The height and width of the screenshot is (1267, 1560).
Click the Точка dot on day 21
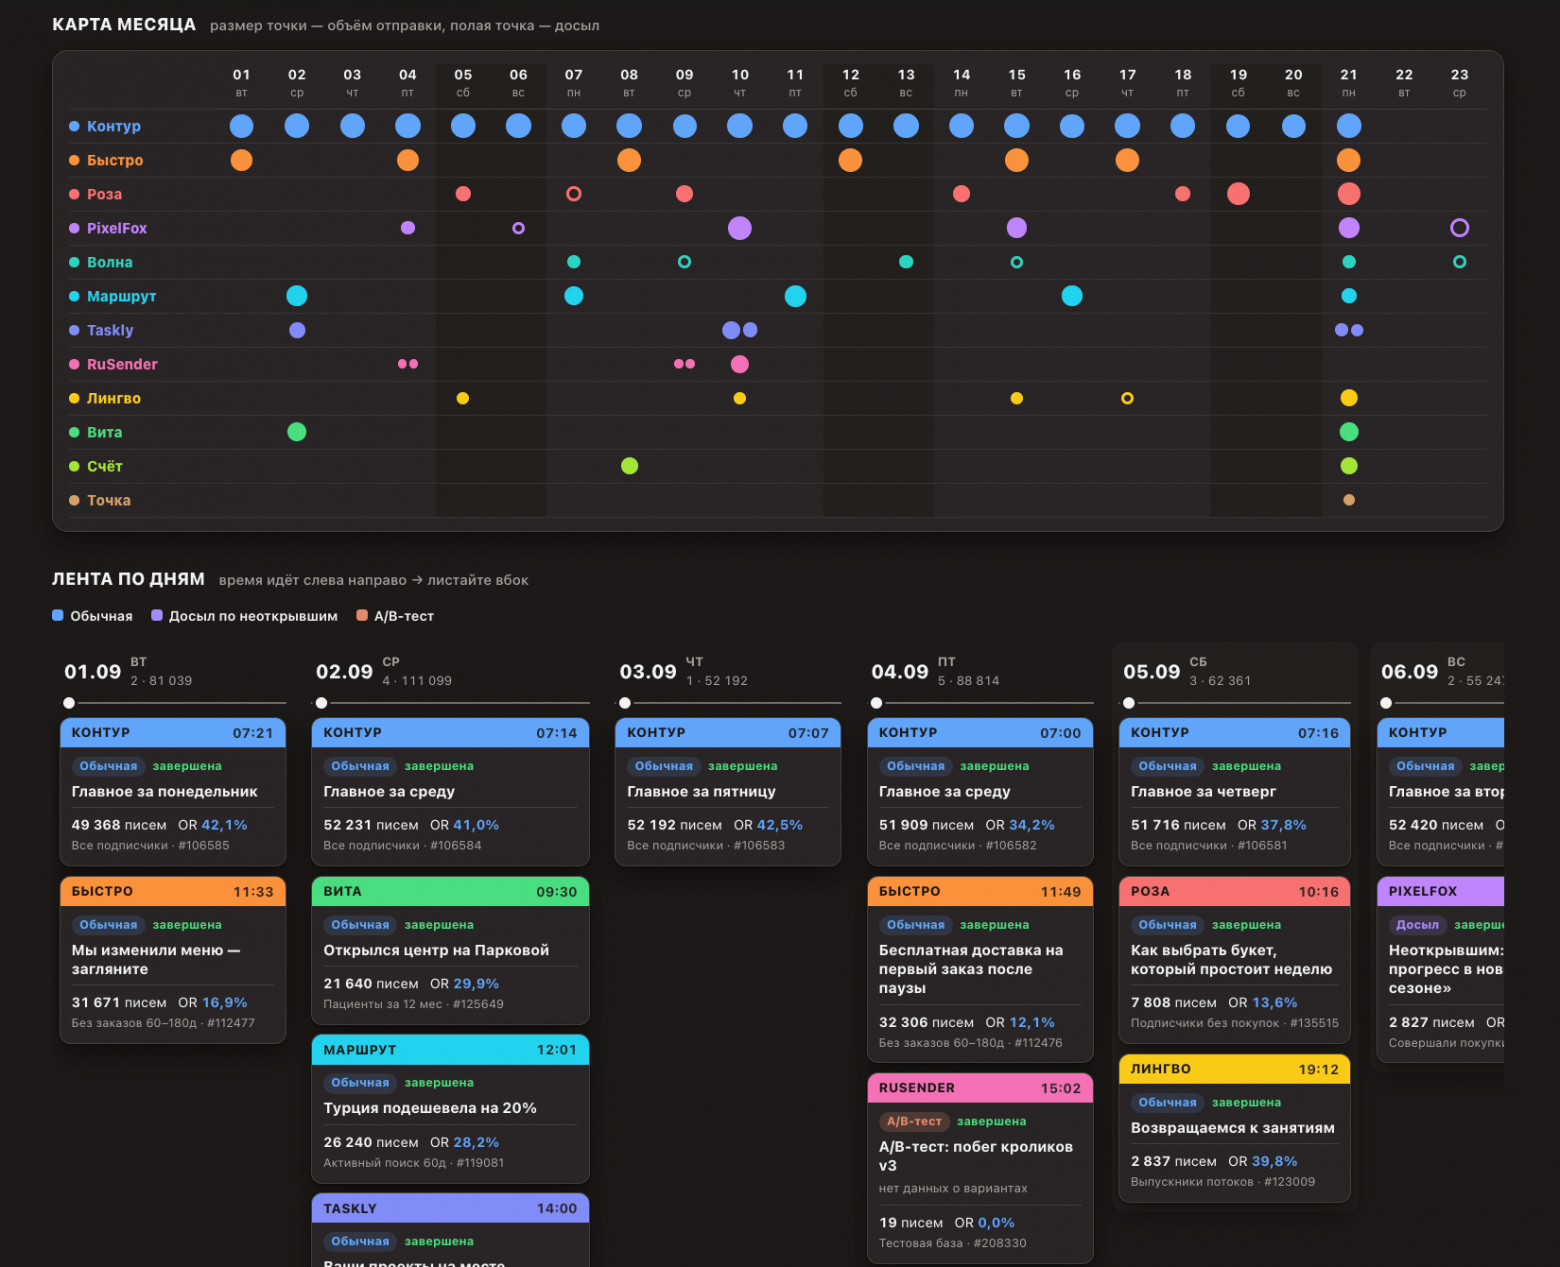(x=1349, y=500)
